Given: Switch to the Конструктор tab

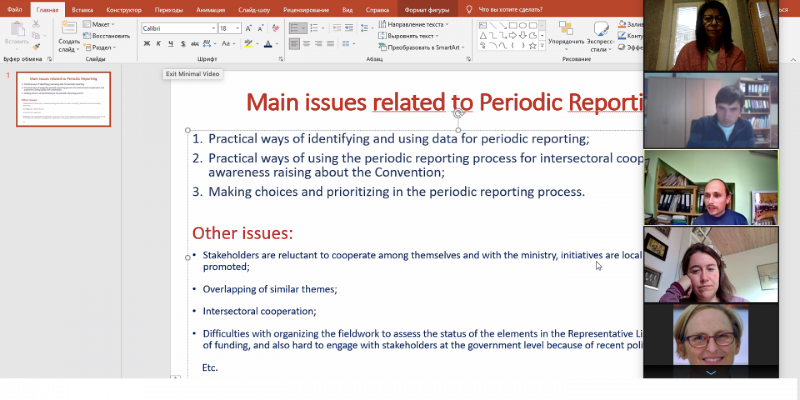Looking at the screenshot, I should pos(124,10).
